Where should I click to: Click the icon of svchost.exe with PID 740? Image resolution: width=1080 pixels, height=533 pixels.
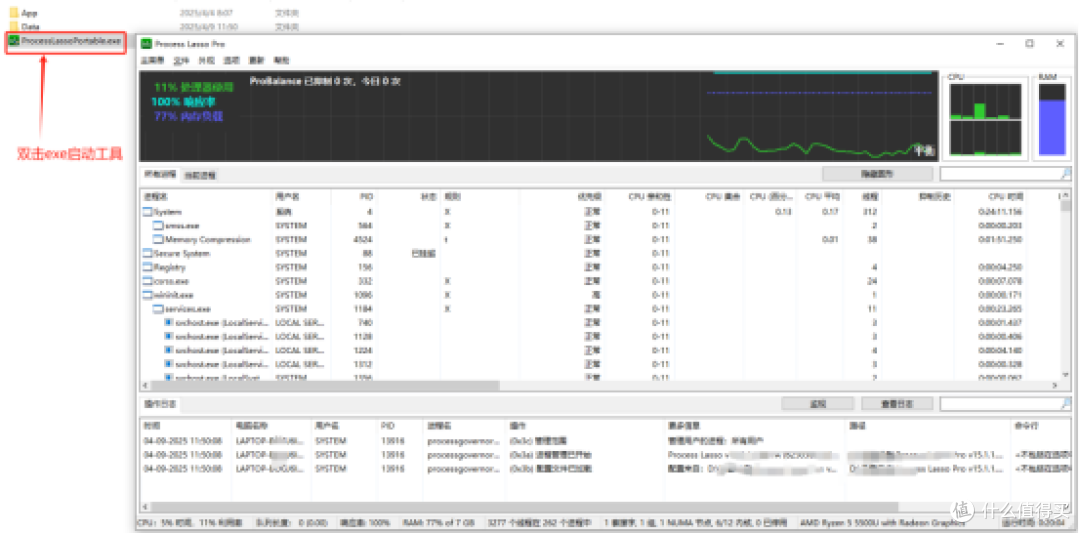click(169, 322)
